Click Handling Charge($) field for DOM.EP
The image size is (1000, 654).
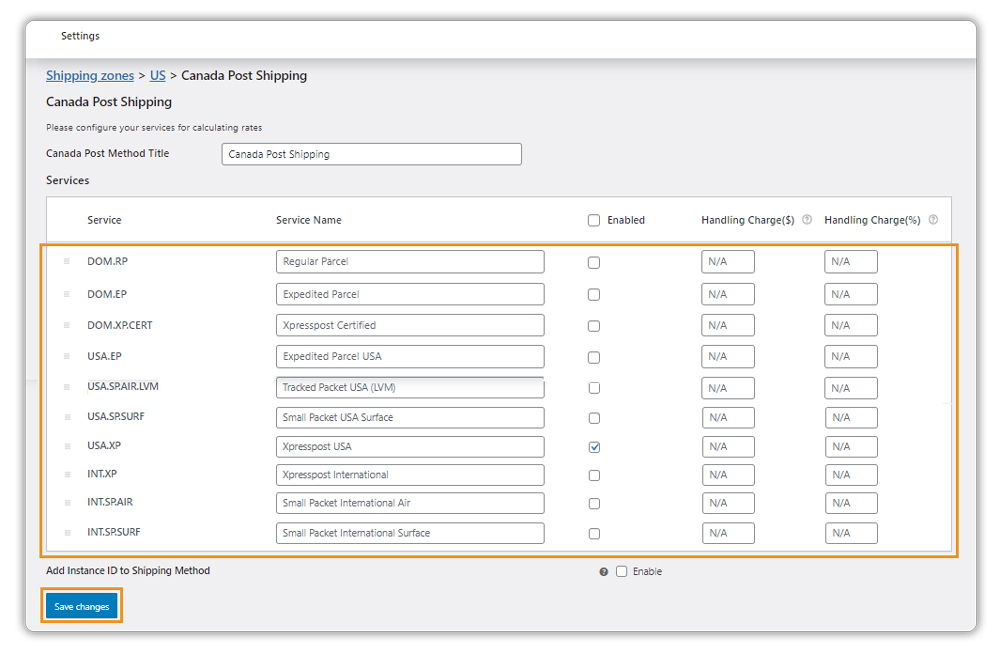[728, 294]
